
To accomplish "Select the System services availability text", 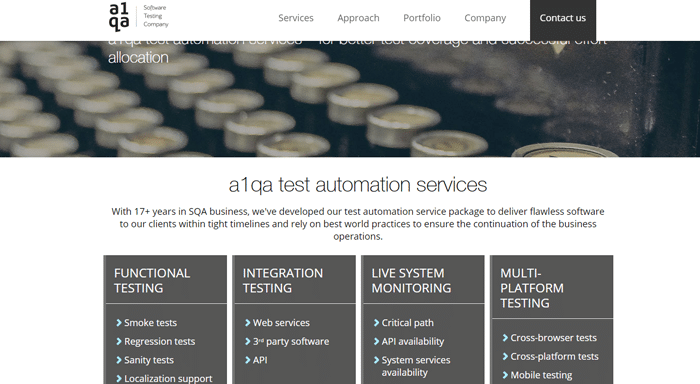I will pyautogui.click(x=416, y=366).
